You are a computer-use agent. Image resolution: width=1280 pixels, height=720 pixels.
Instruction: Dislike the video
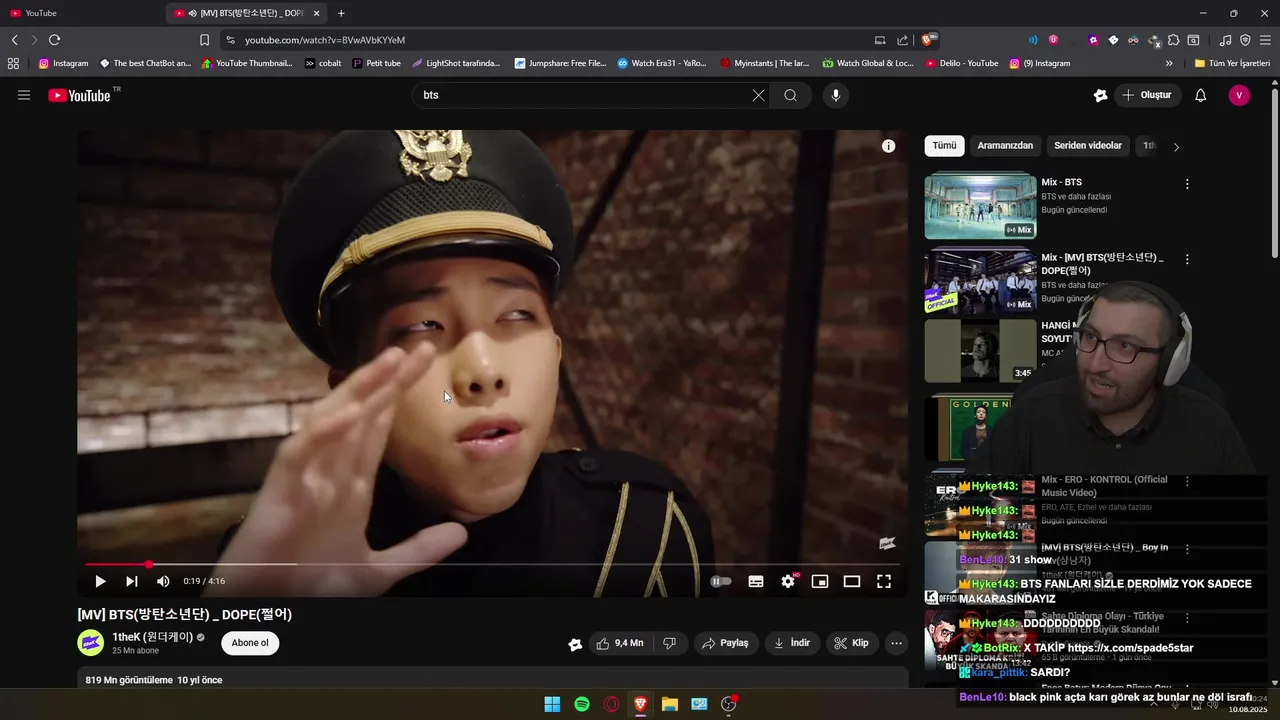pos(670,643)
